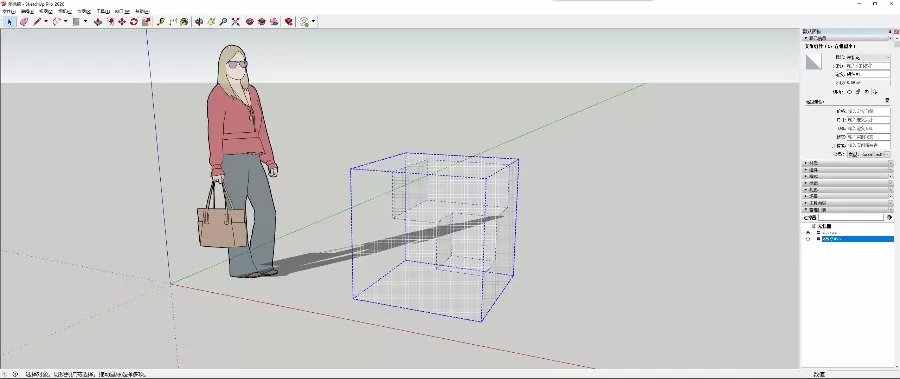Toggle Cast Shadows in Entity Info
Viewport: 900px width, 379px height.
[x=875, y=92]
